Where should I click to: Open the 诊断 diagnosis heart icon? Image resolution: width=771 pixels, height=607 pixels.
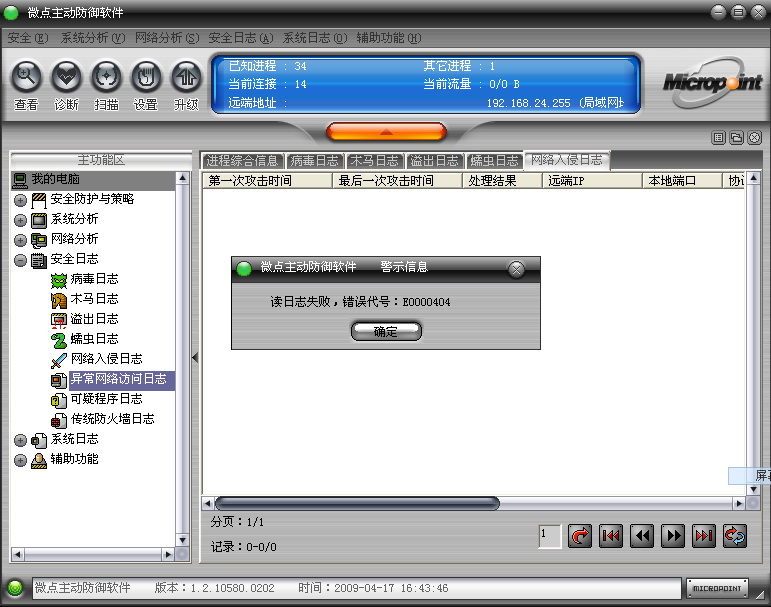pyautogui.click(x=66, y=77)
